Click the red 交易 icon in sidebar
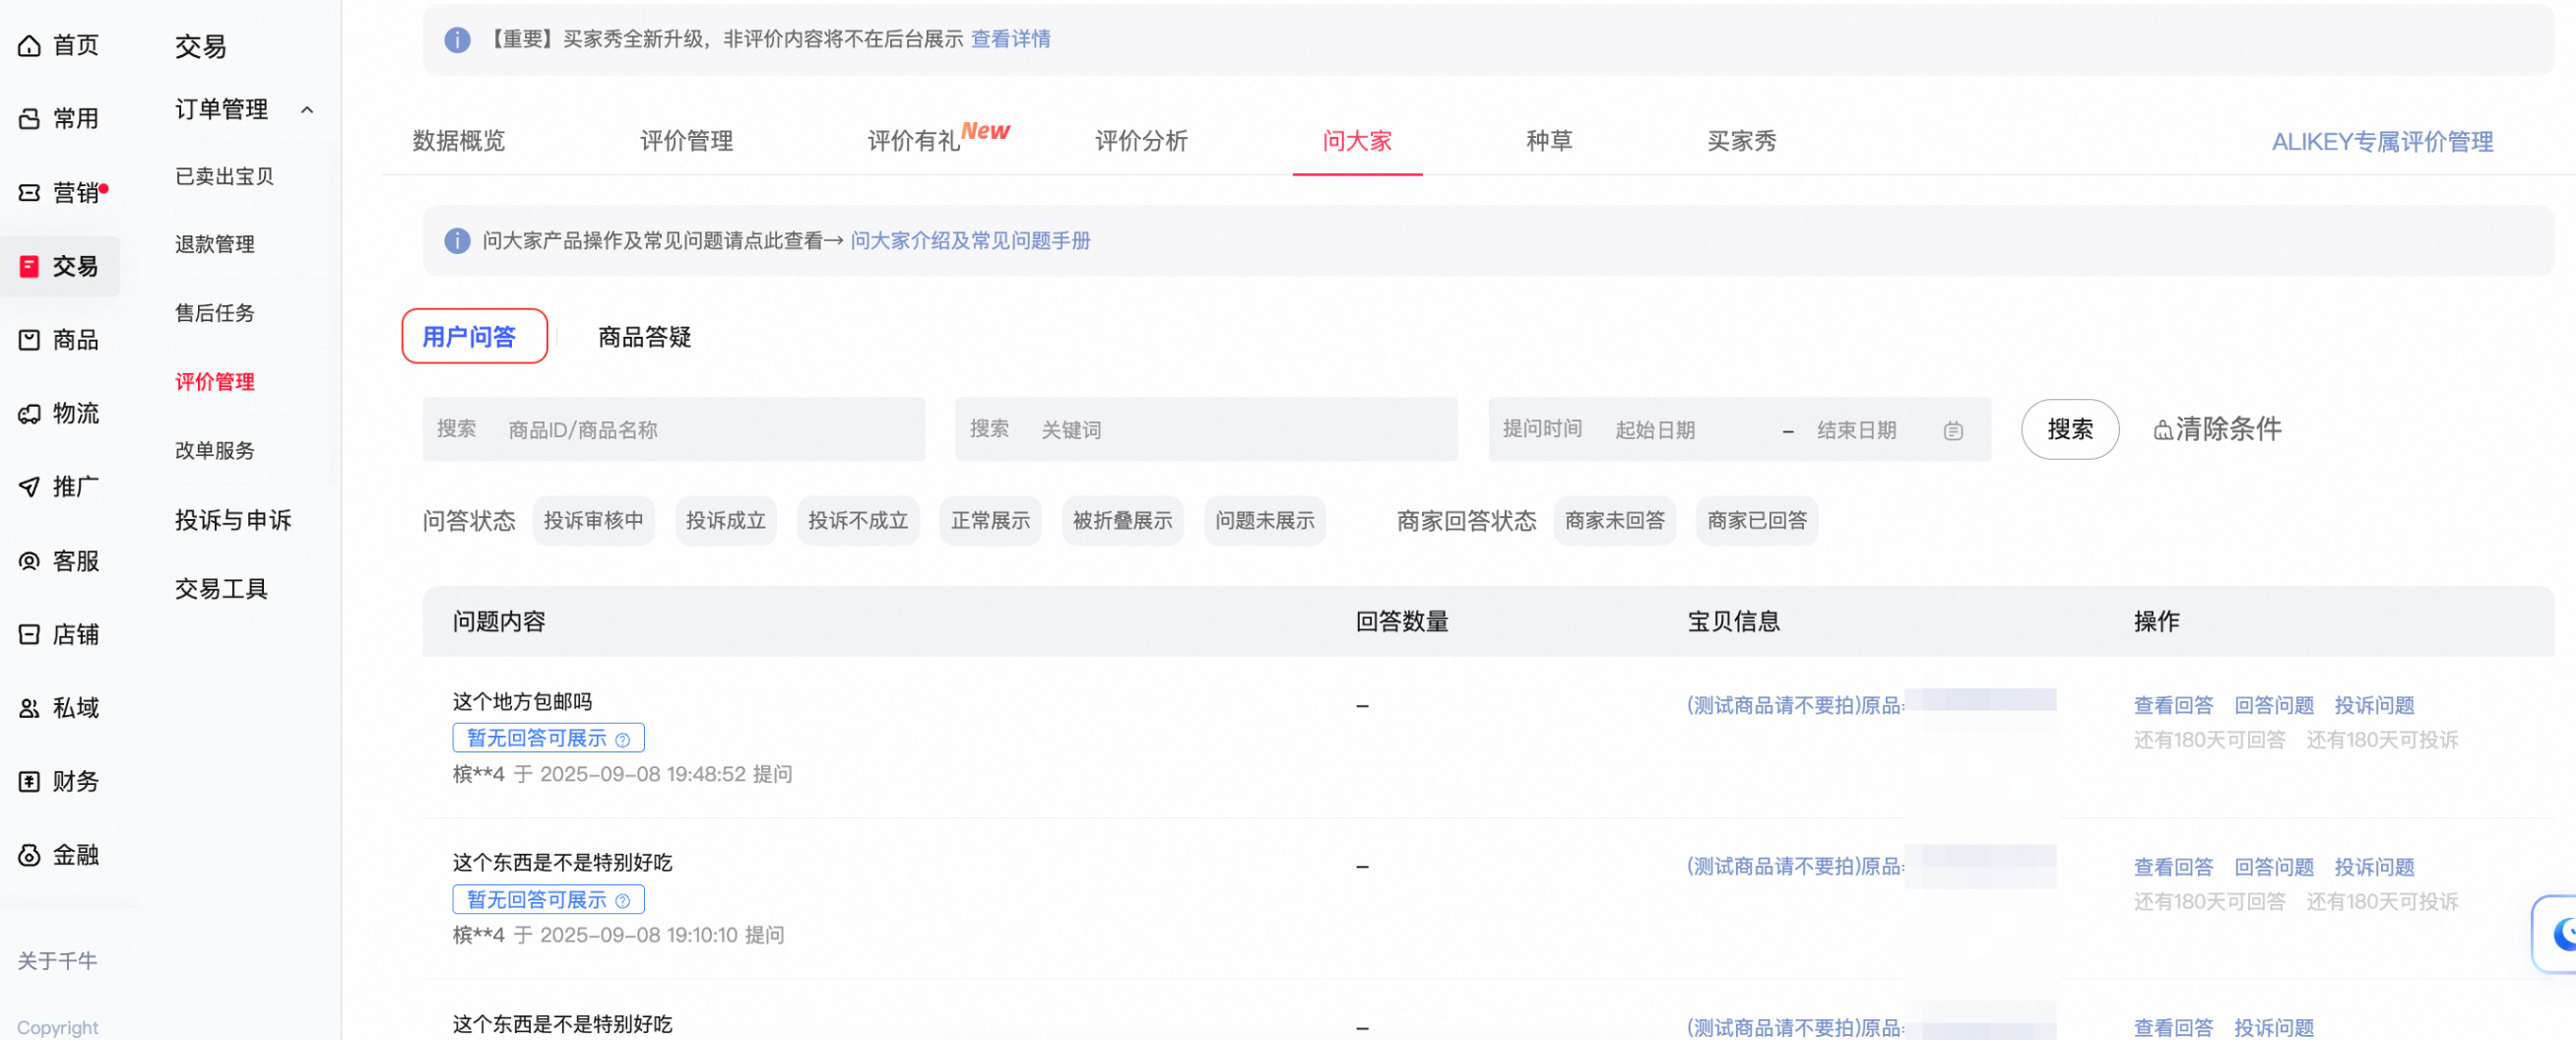Image resolution: width=2576 pixels, height=1040 pixels. pos(30,266)
